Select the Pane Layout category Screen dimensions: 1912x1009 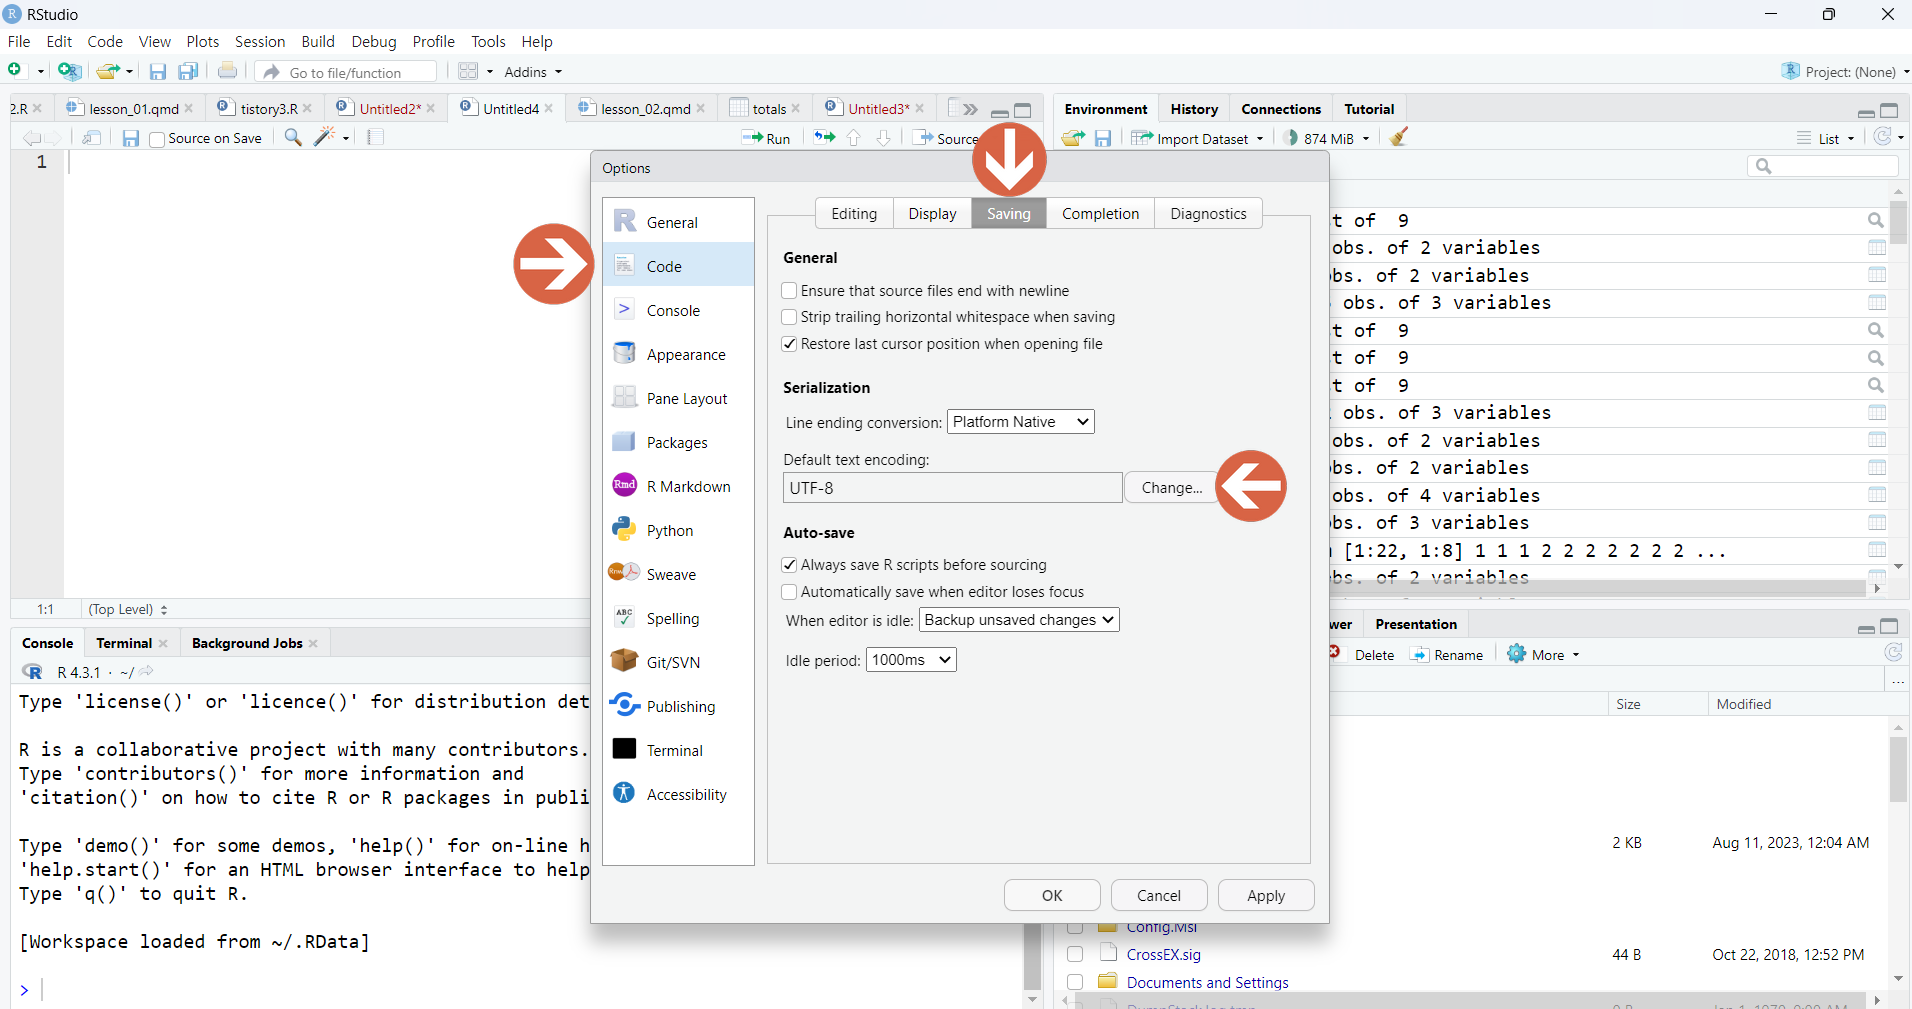pyautogui.click(x=678, y=398)
